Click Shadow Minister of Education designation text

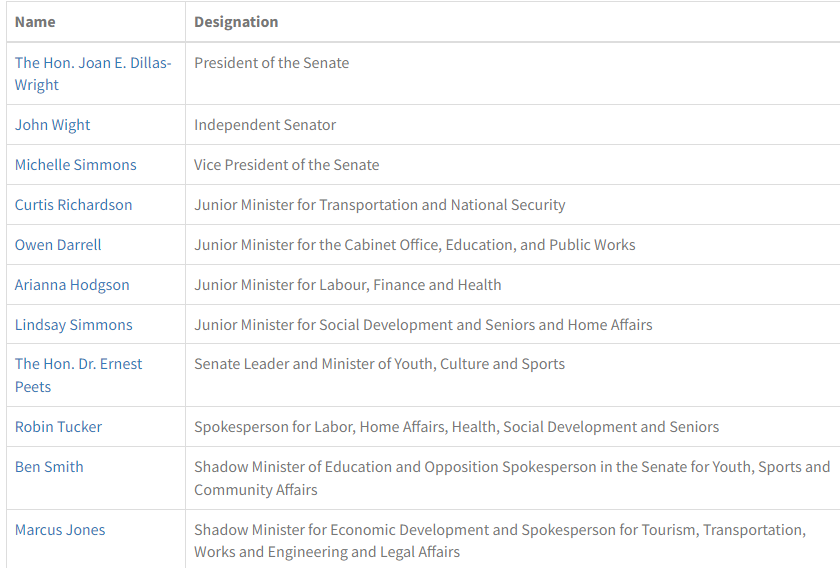511,467
